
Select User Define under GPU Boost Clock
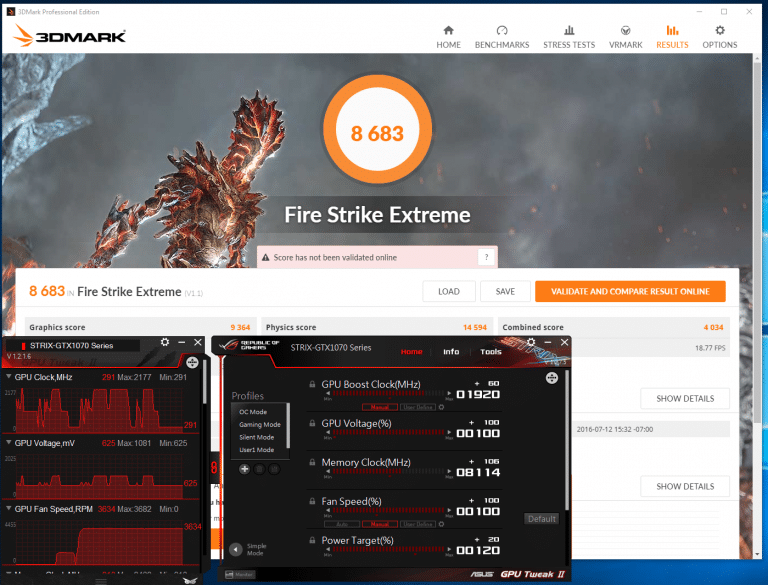click(418, 407)
